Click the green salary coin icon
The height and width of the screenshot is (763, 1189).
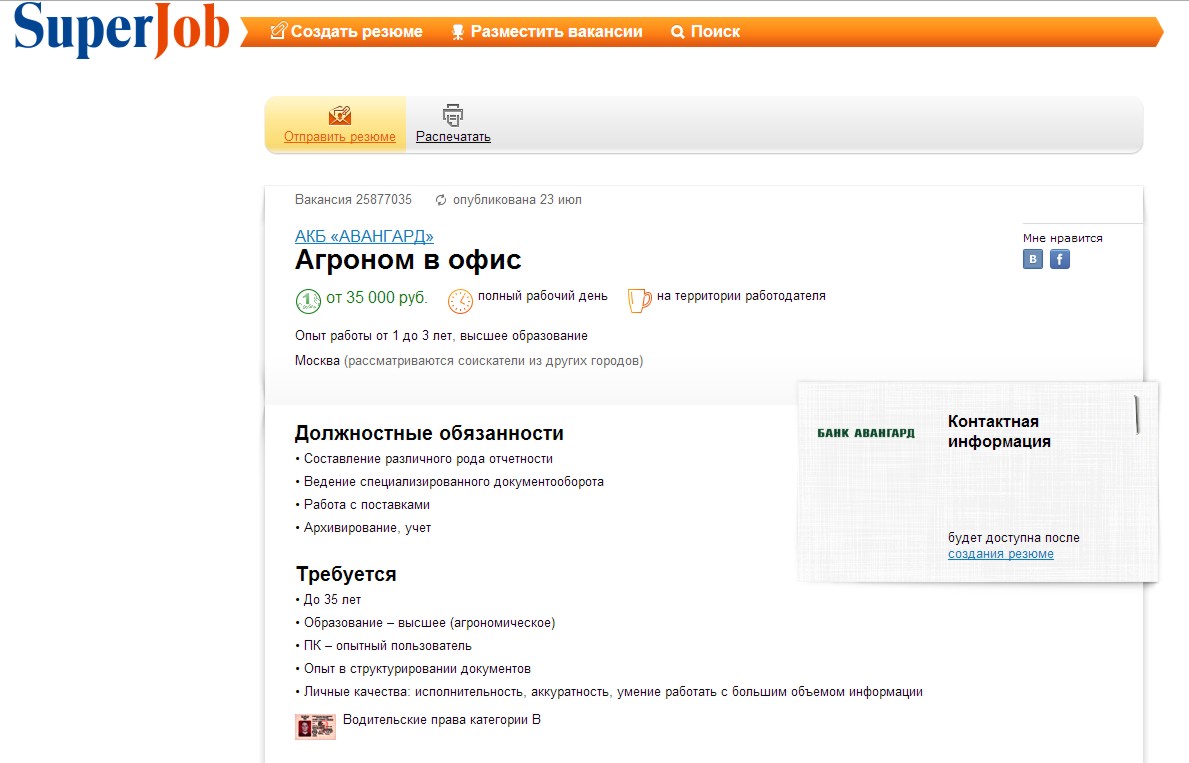(308, 300)
